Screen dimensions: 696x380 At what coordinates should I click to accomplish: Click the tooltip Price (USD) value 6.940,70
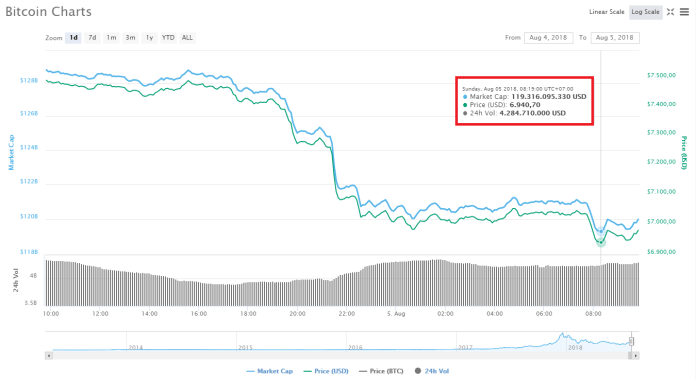tap(525, 105)
